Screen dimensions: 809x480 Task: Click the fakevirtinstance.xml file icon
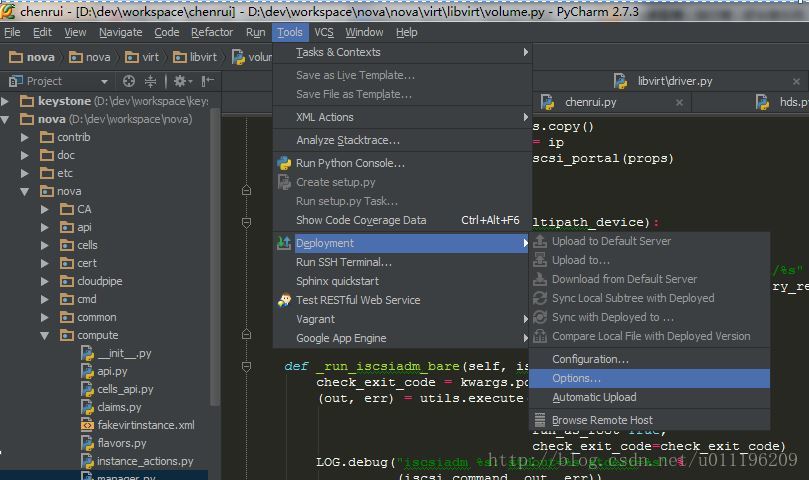coord(87,425)
